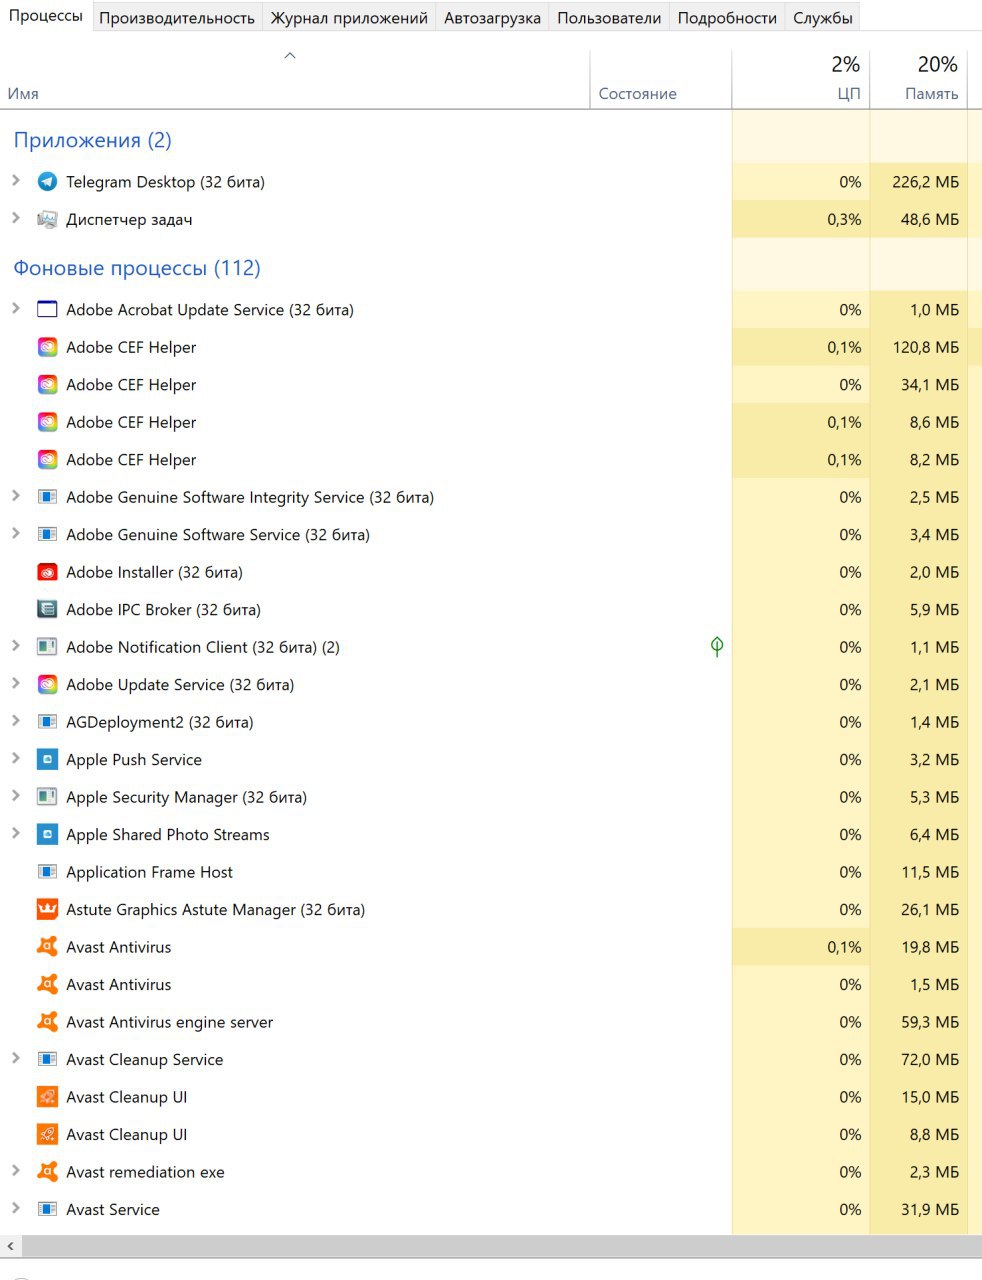
Task: Click the Adobe Acrobat Update Service icon
Action: tap(47, 309)
